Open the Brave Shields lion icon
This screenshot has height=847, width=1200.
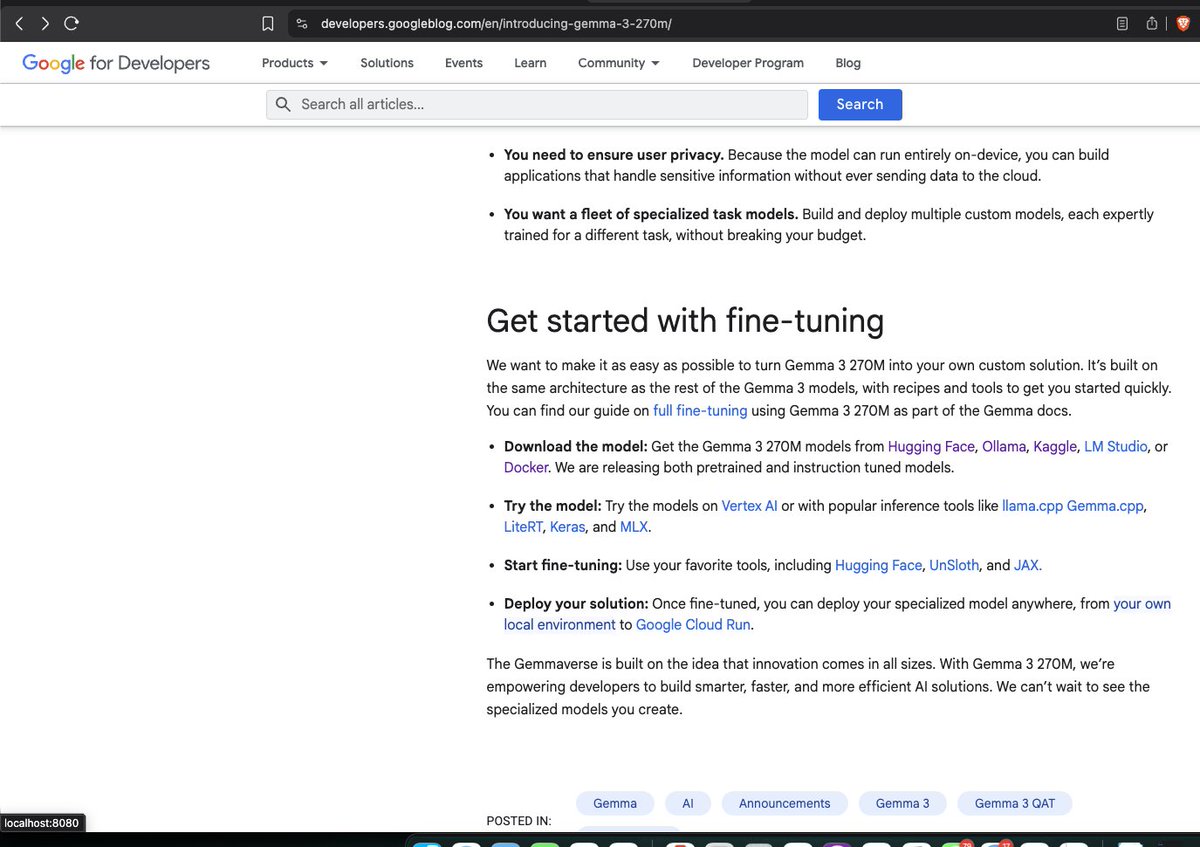click(x=1181, y=23)
